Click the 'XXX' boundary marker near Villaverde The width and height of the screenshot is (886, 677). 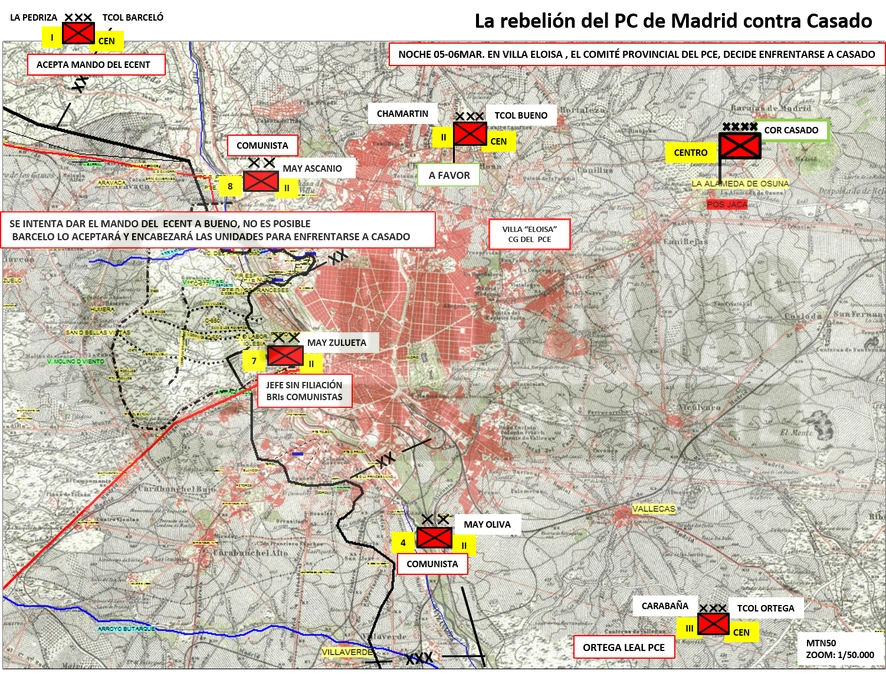(x=419, y=658)
